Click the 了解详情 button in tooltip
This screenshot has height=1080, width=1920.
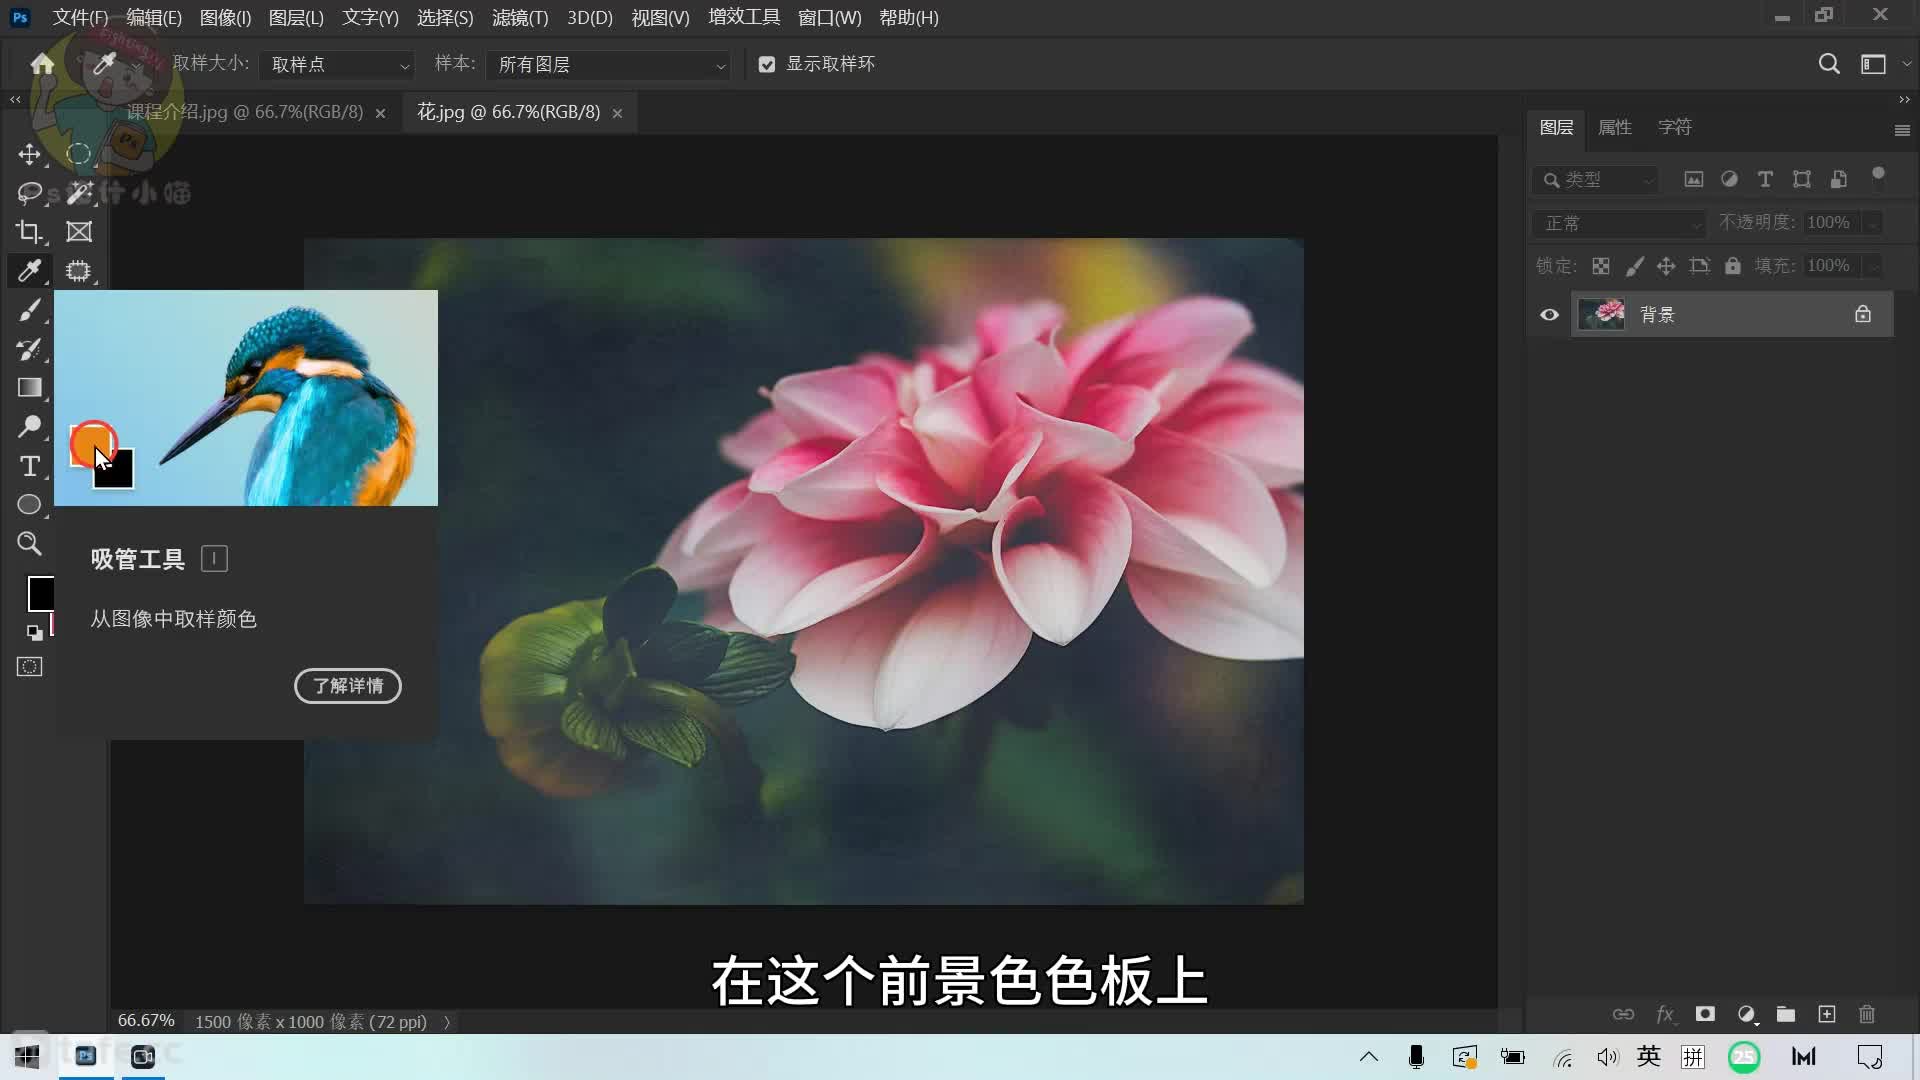pos(348,686)
